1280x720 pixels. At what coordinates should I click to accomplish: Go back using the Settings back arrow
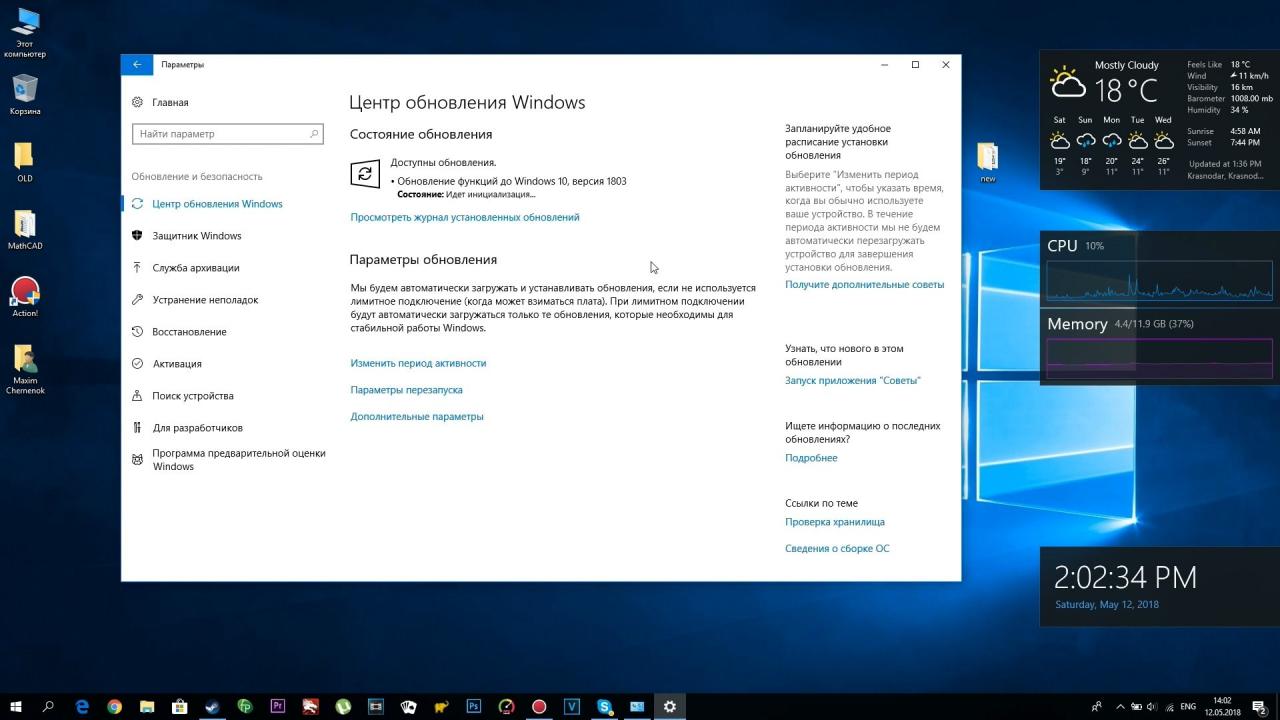[x=137, y=65]
